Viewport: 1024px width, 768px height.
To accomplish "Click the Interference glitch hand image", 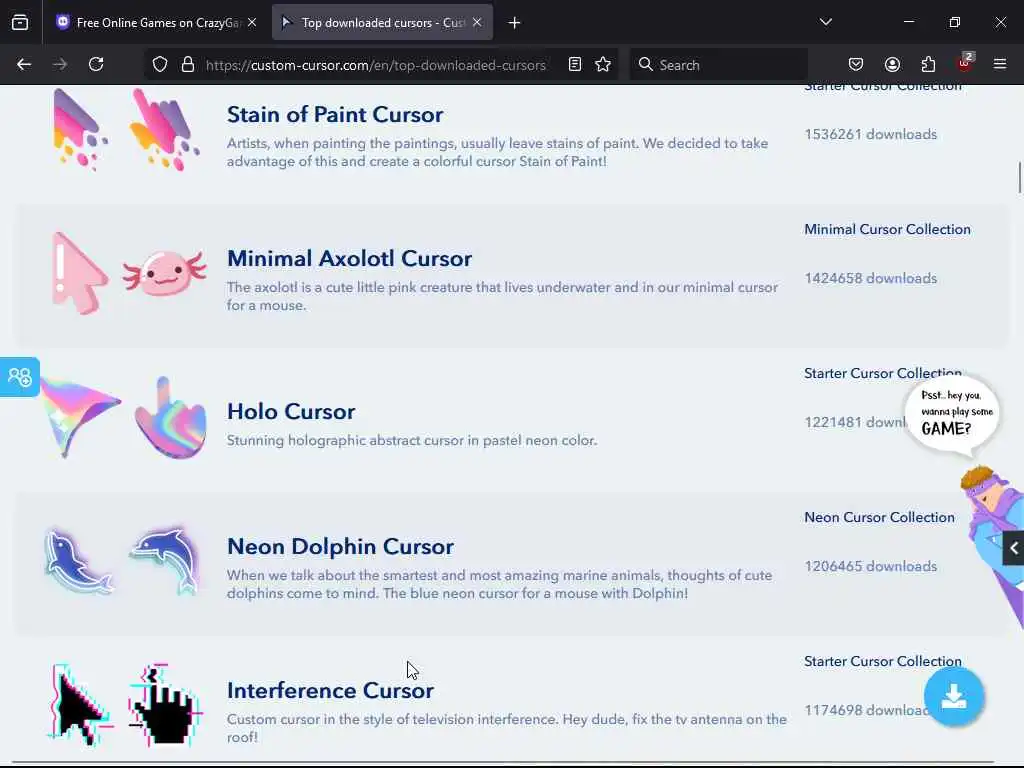I will pos(167,705).
